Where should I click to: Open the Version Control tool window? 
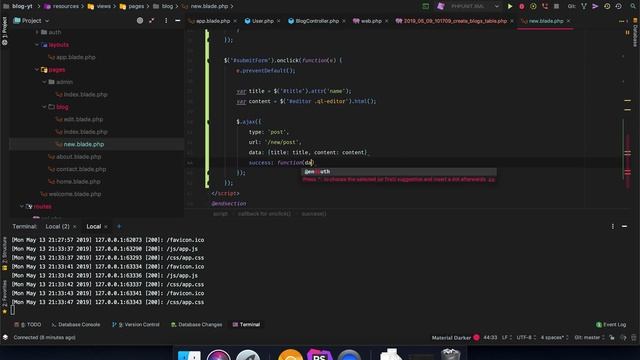coord(136,324)
